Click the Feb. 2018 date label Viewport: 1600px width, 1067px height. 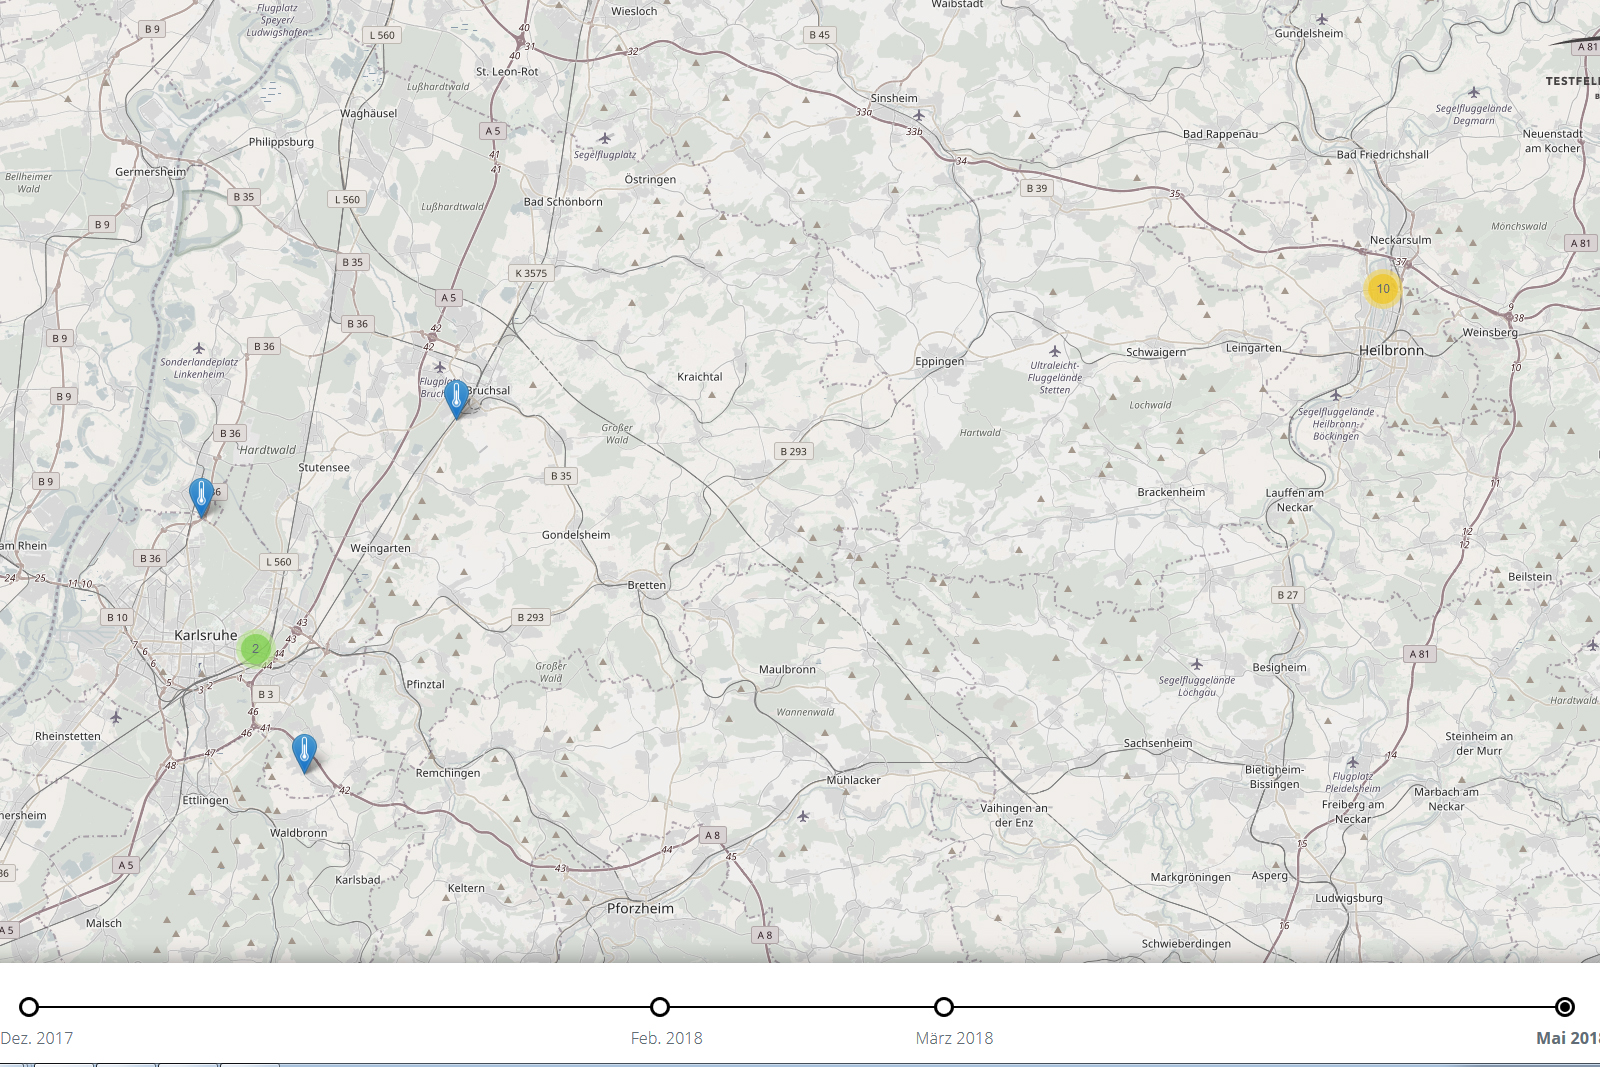pyautogui.click(x=666, y=1038)
